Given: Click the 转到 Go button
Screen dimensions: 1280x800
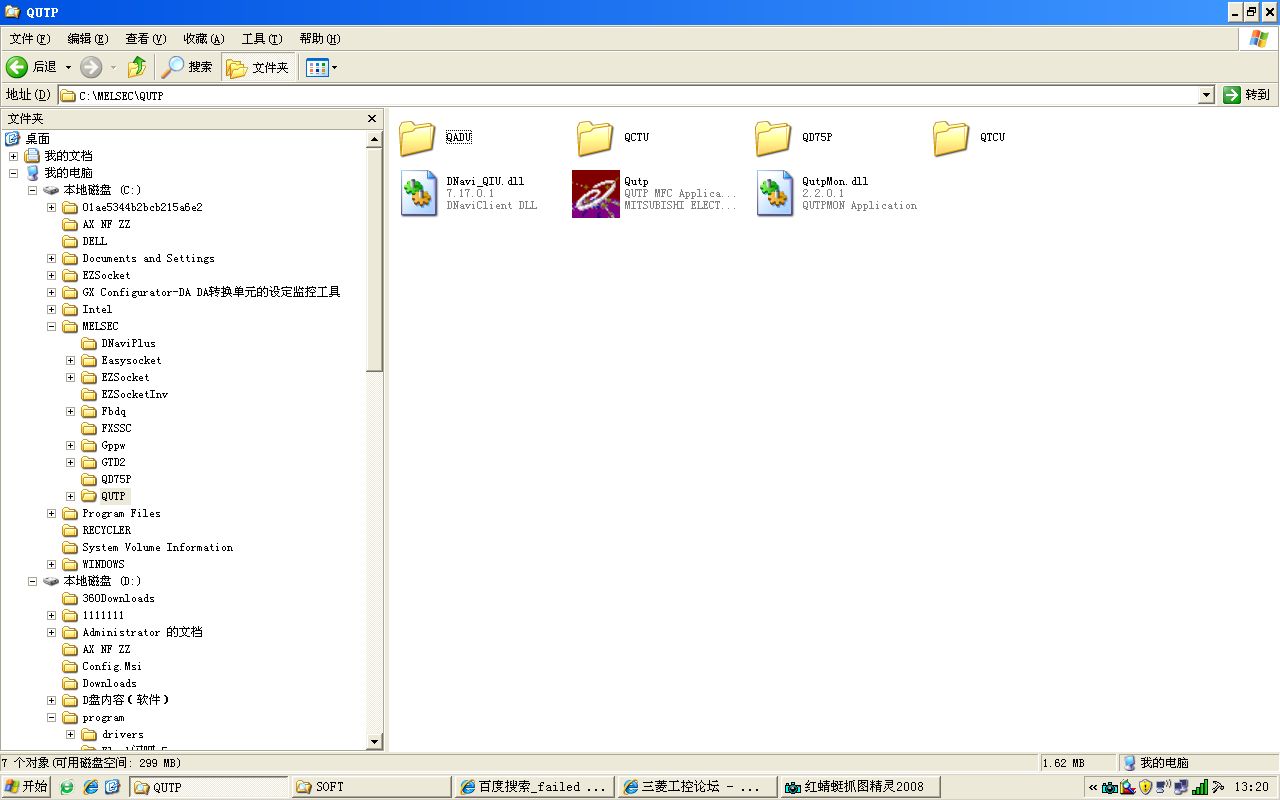Looking at the screenshot, I should pyautogui.click(x=1246, y=95).
